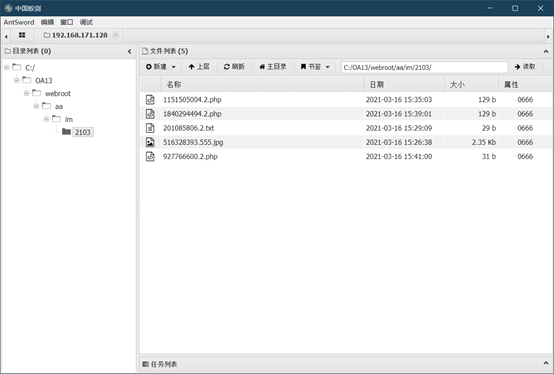Click the 201085806.2.txt text file icon

tap(150, 128)
